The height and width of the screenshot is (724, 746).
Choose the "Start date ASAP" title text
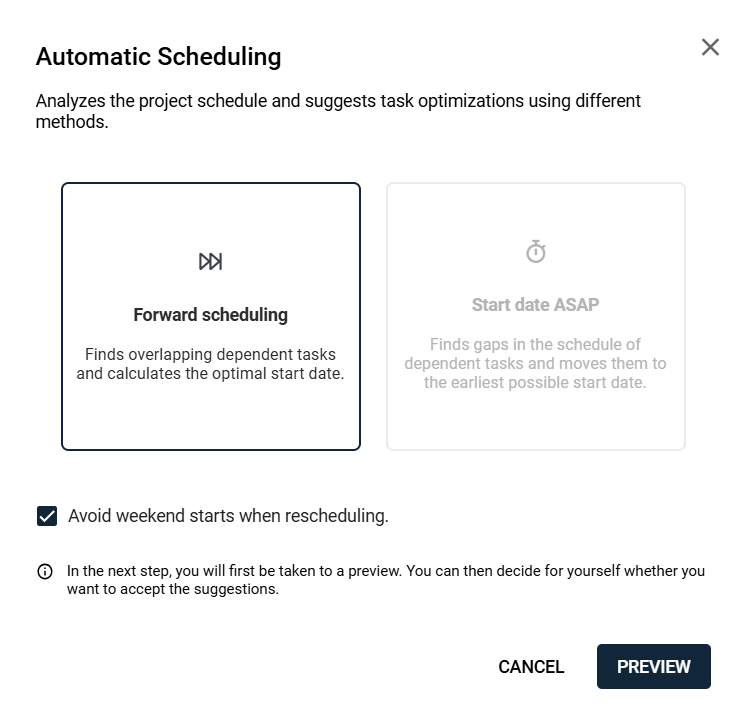[535, 305]
